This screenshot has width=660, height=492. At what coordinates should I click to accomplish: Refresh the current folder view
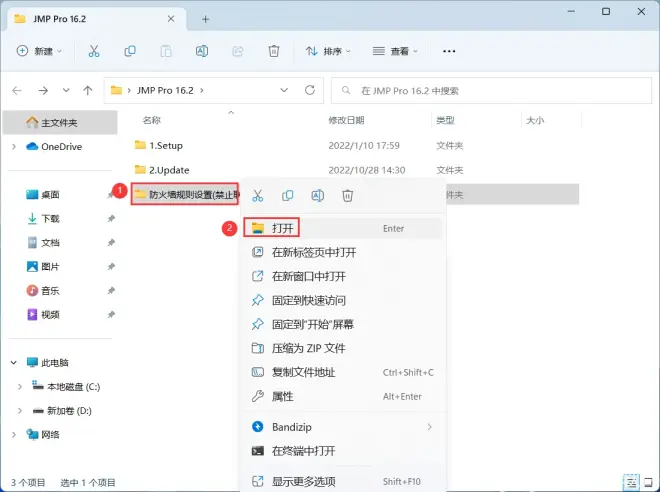coord(310,90)
